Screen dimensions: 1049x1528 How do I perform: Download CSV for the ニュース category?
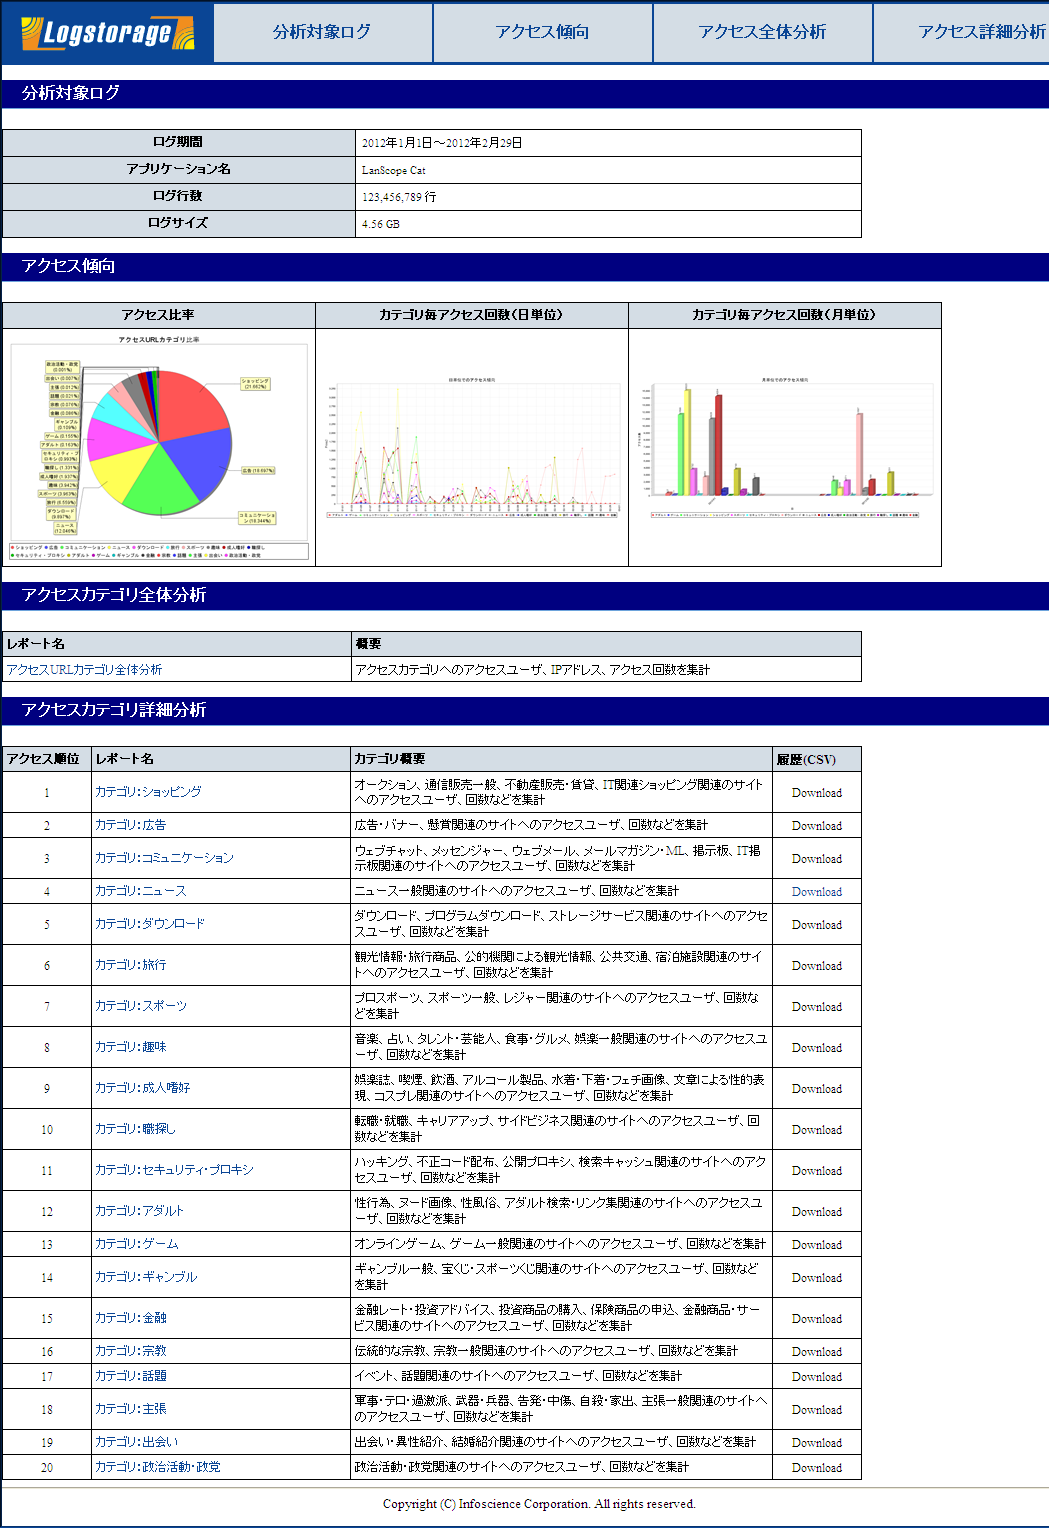point(817,892)
